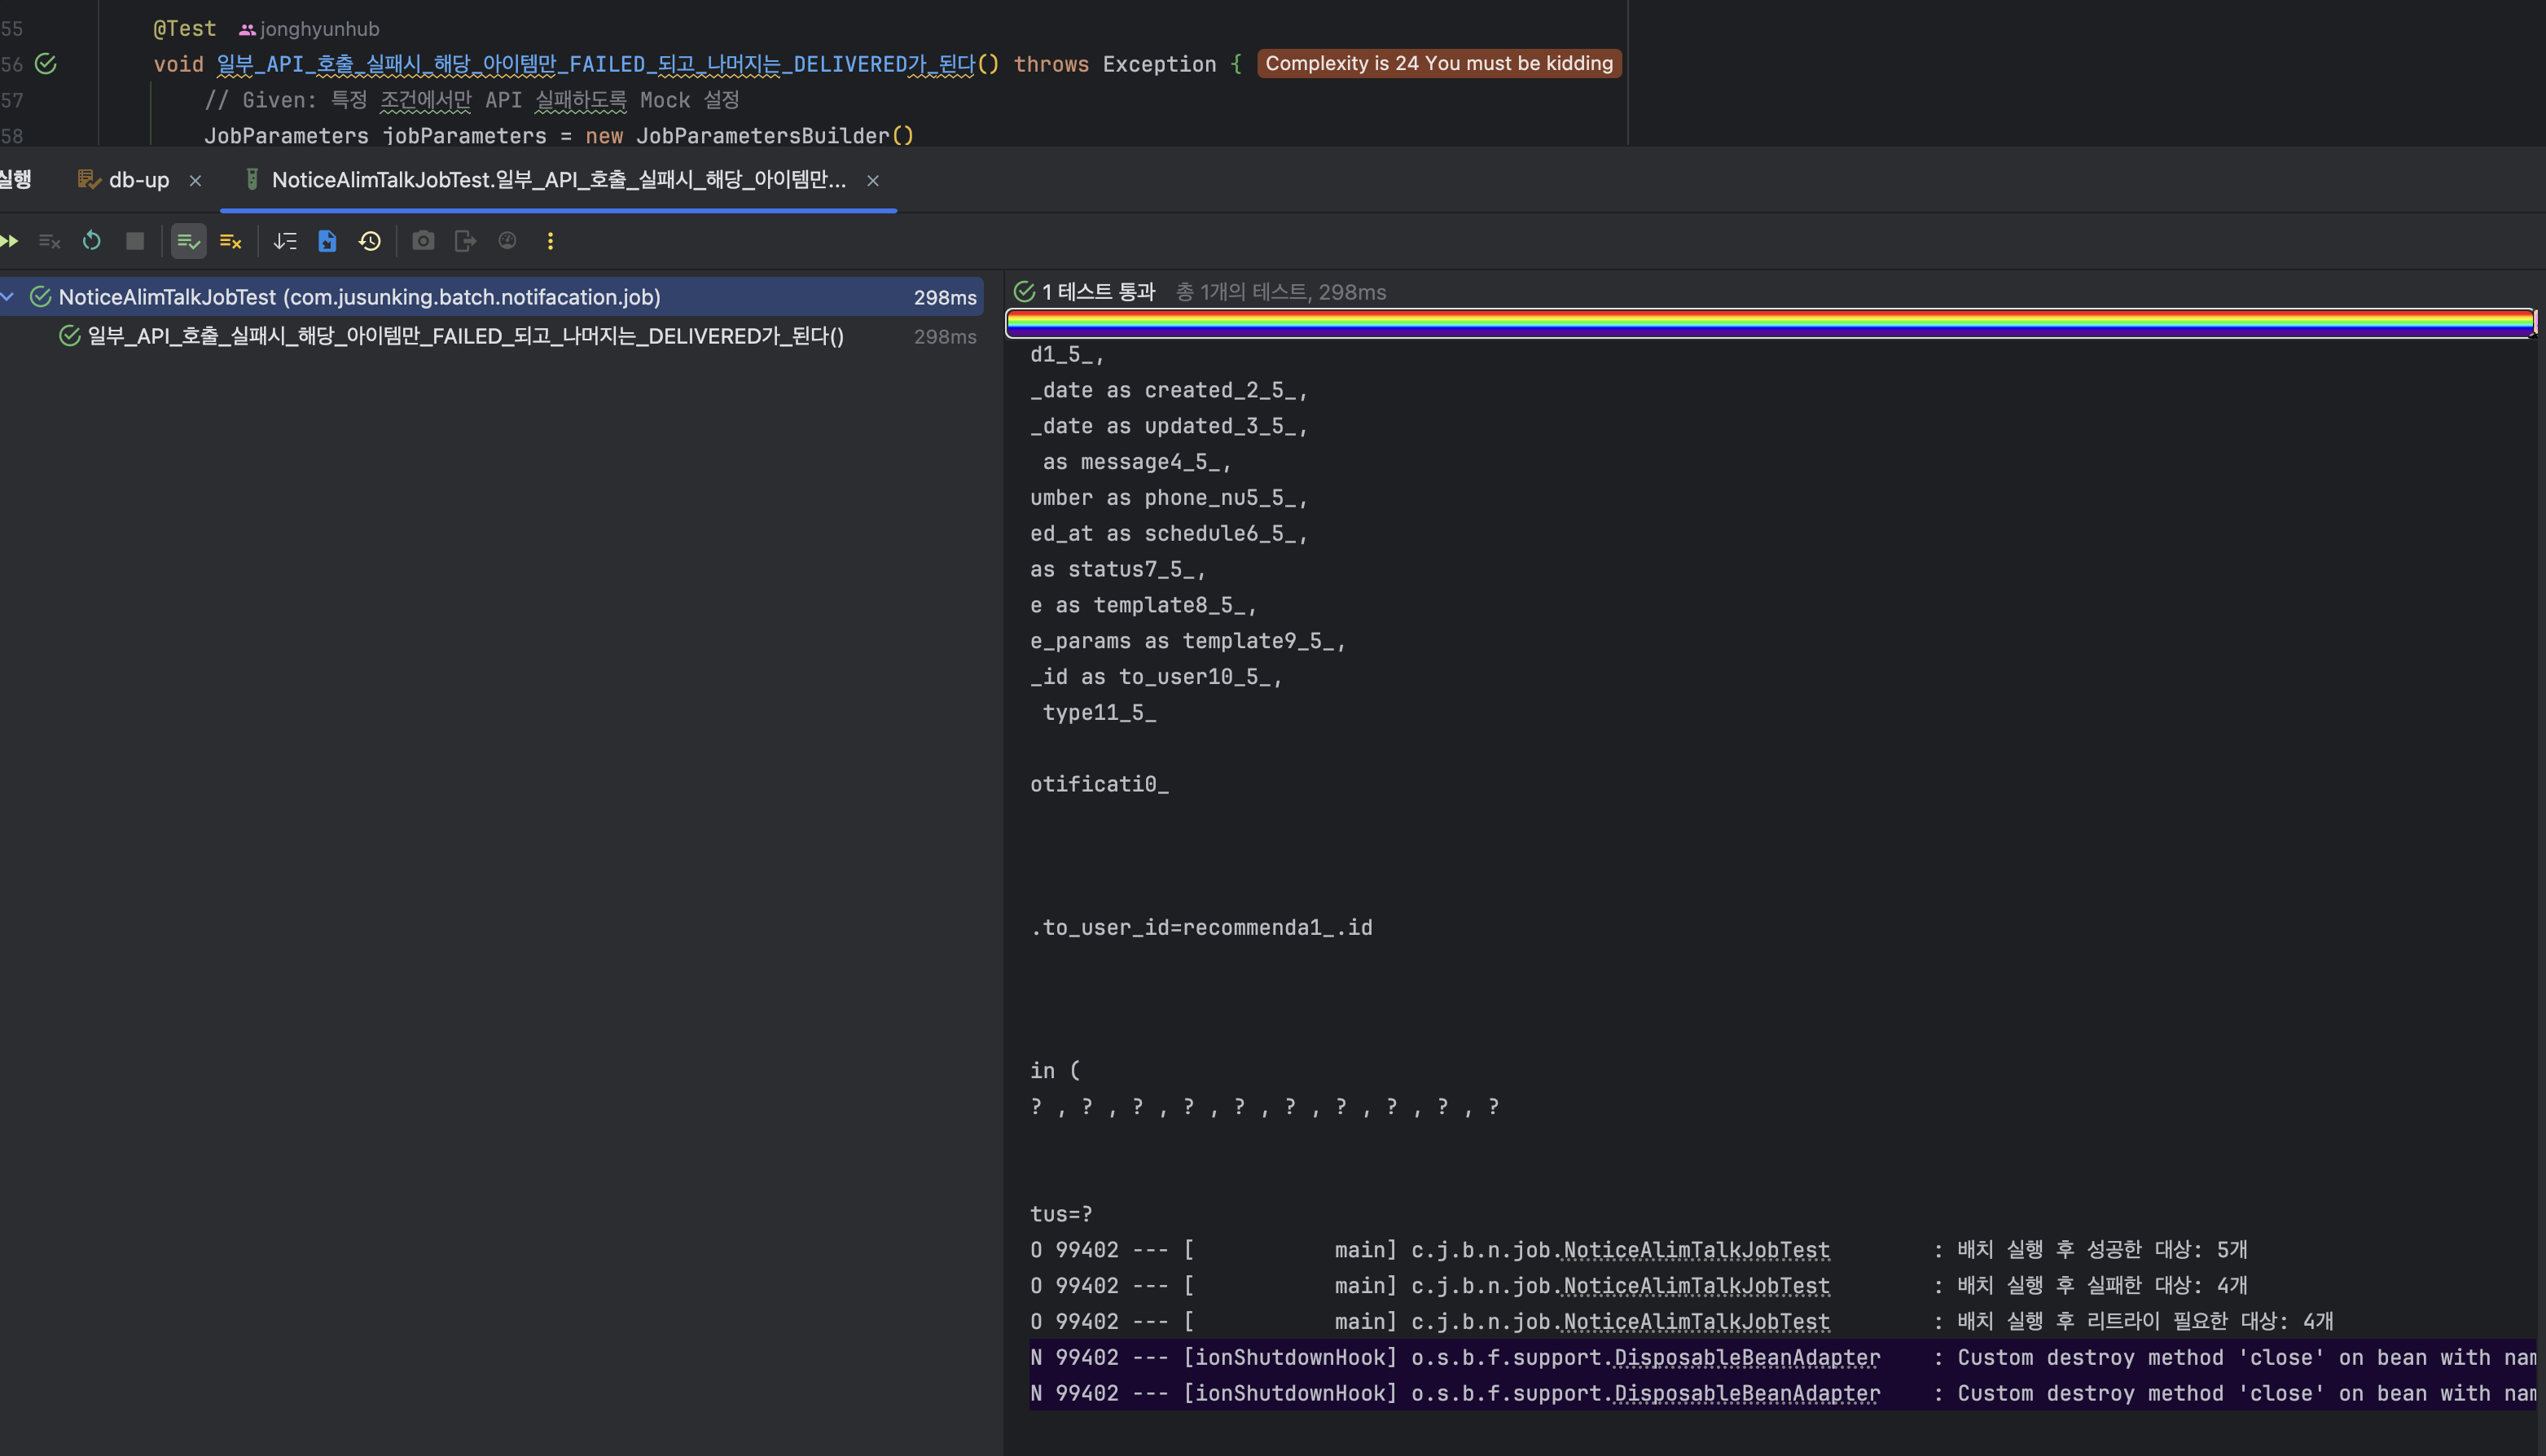Image resolution: width=2546 pixels, height=1456 pixels.
Task: Select the 일부_API_호출_실패시 test item in tree
Action: (x=465, y=337)
